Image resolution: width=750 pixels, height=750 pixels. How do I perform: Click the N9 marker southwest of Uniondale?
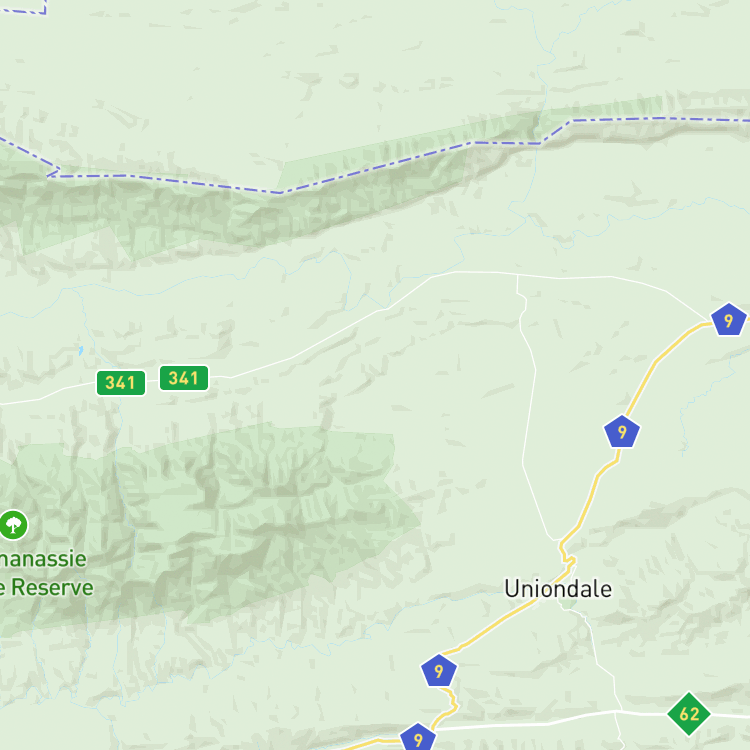pyautogui.click(x=439, y=671)
